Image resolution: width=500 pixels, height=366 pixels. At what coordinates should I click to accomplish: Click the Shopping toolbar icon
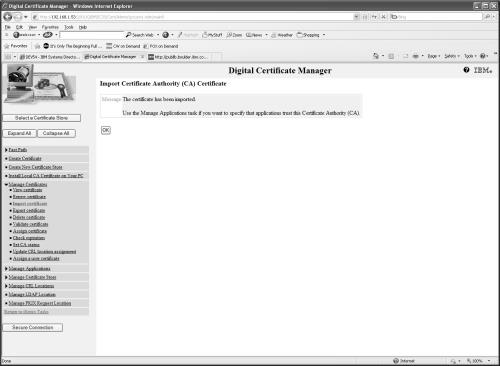click(x=308, y=35)
